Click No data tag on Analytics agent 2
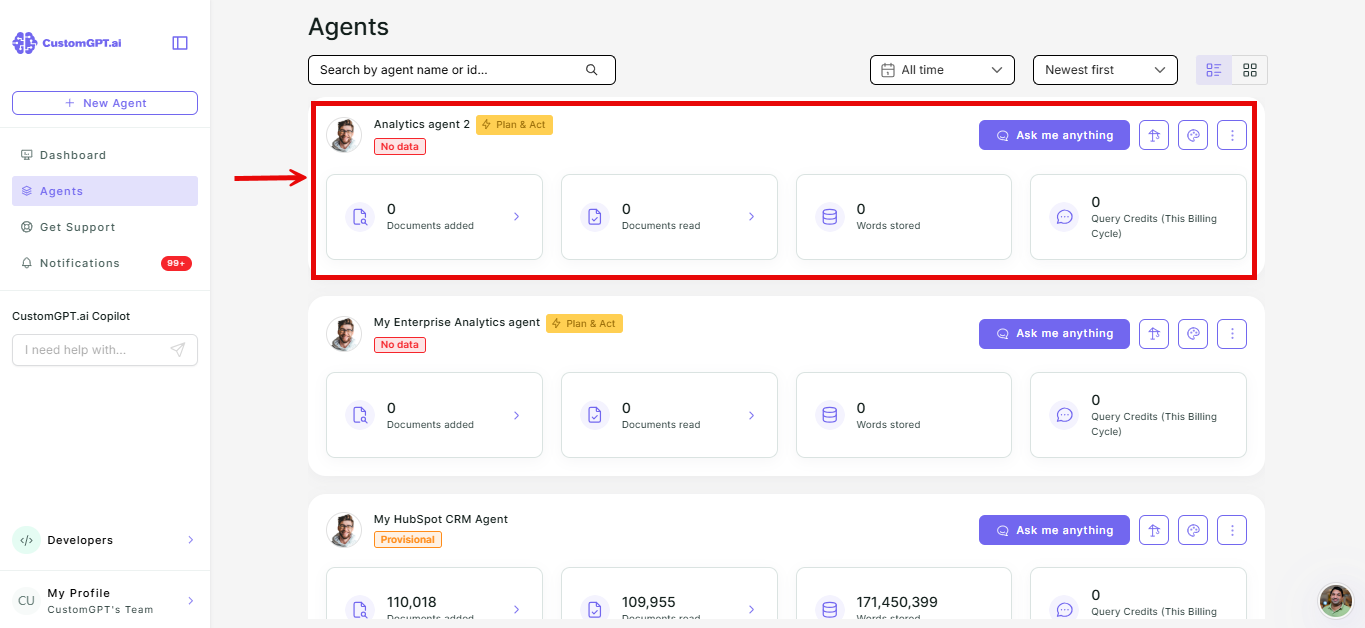 point(400,147)
